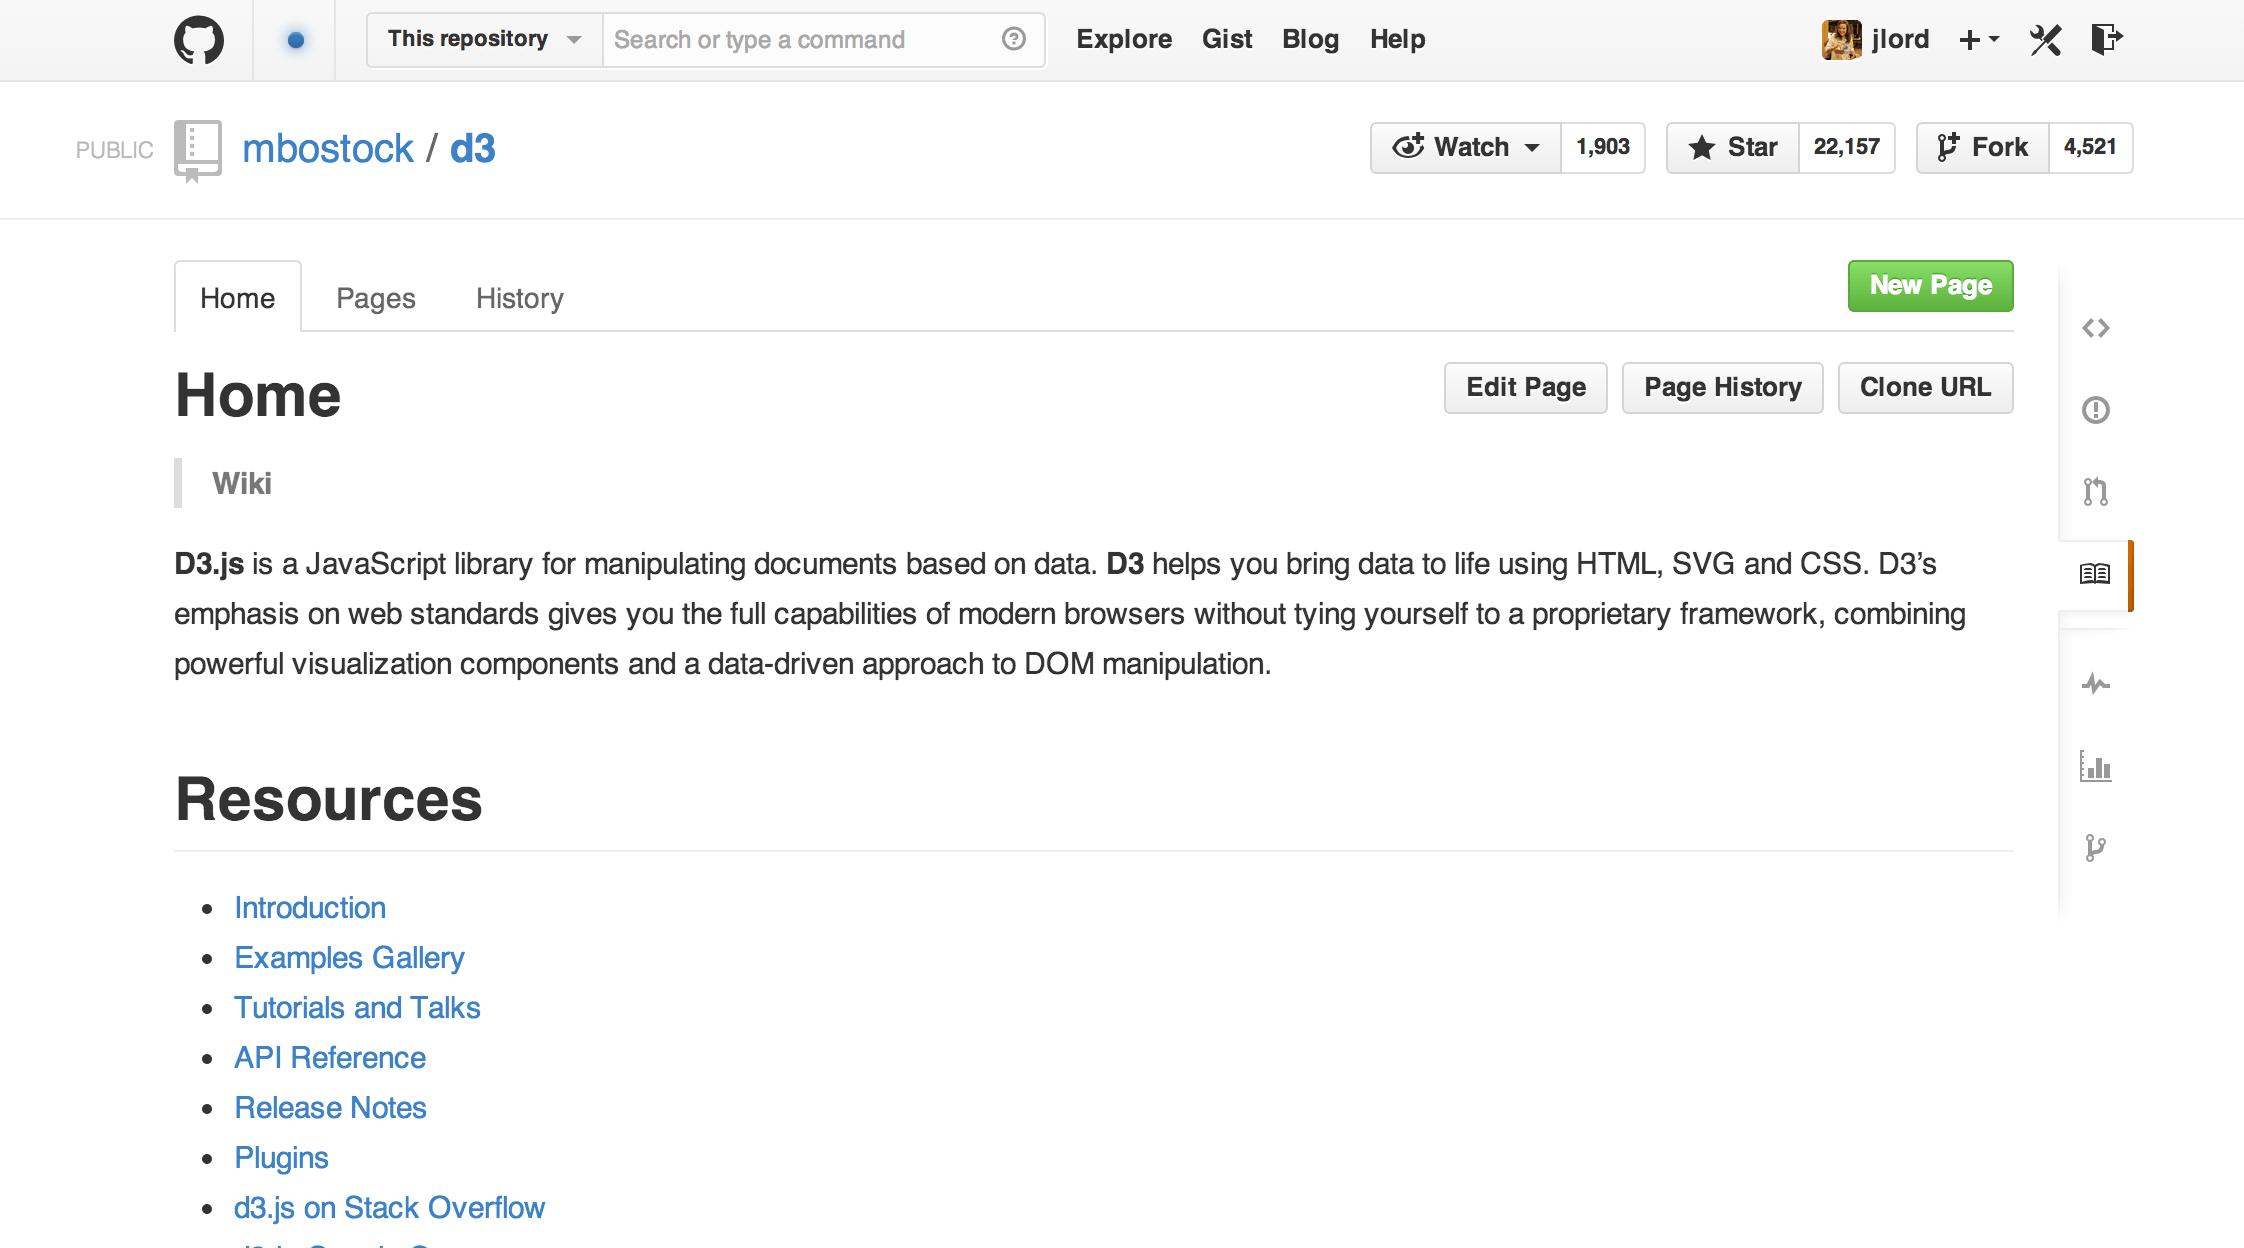Open account settings tools icon
Image resolution: width=2244 pixels, height=1248 pixels.
coord(2046,40)
